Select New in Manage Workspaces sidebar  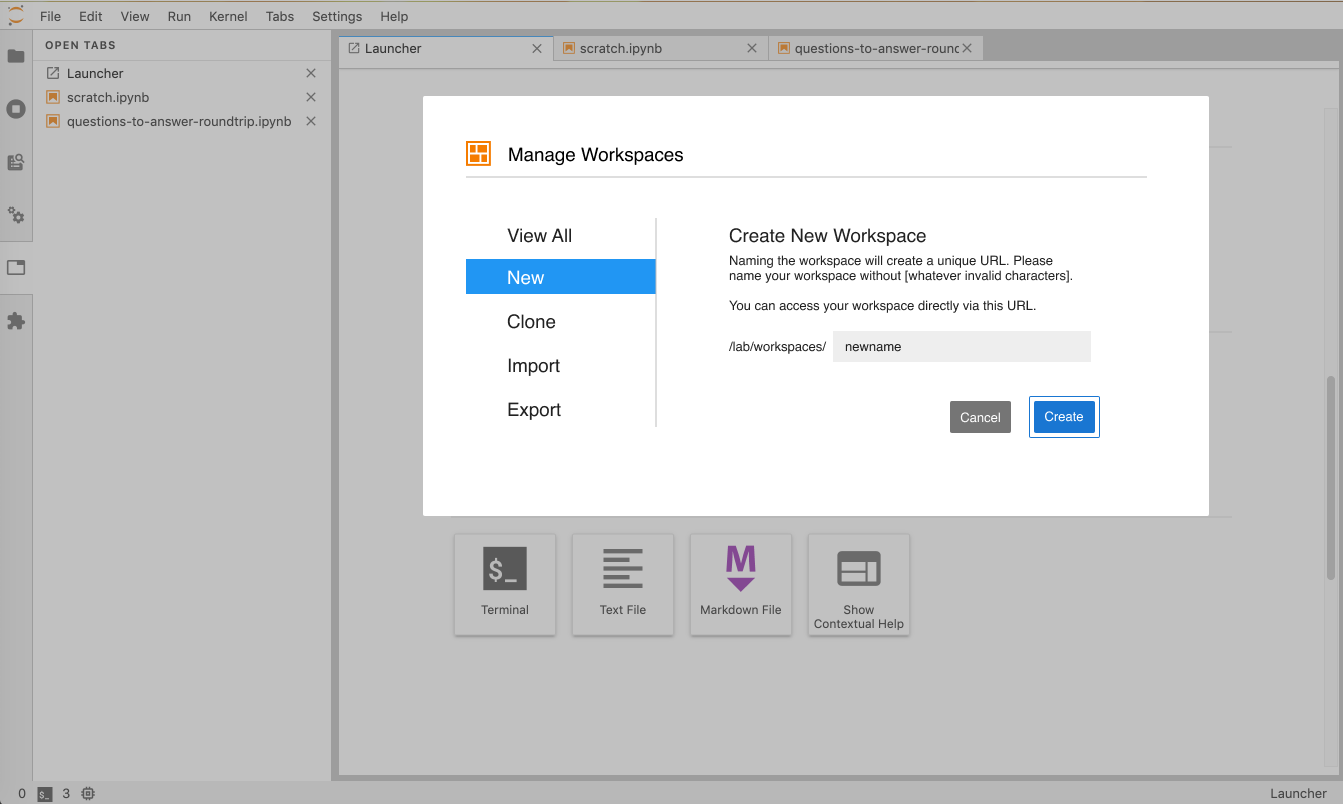point(561,277)
